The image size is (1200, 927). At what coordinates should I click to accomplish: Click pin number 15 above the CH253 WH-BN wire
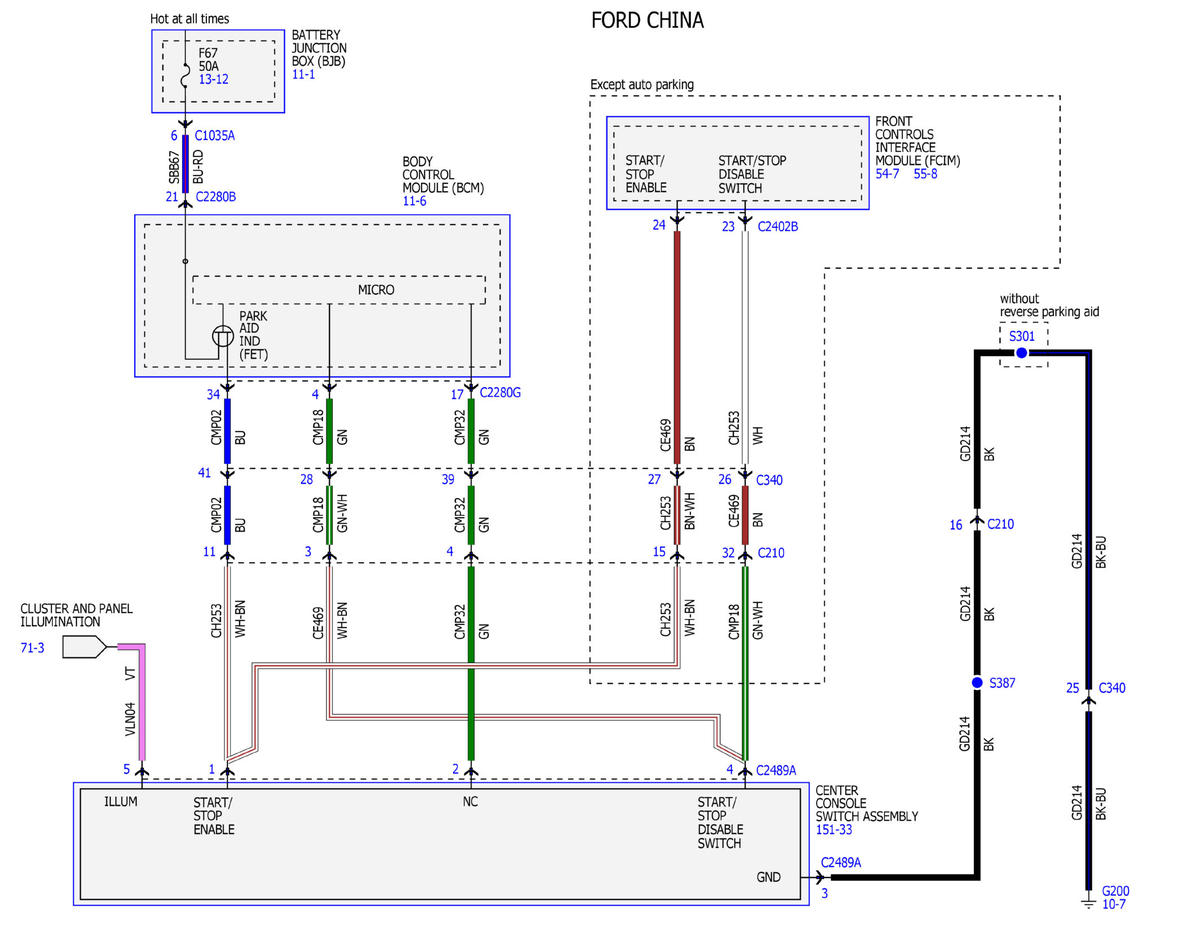coord(659,551)
